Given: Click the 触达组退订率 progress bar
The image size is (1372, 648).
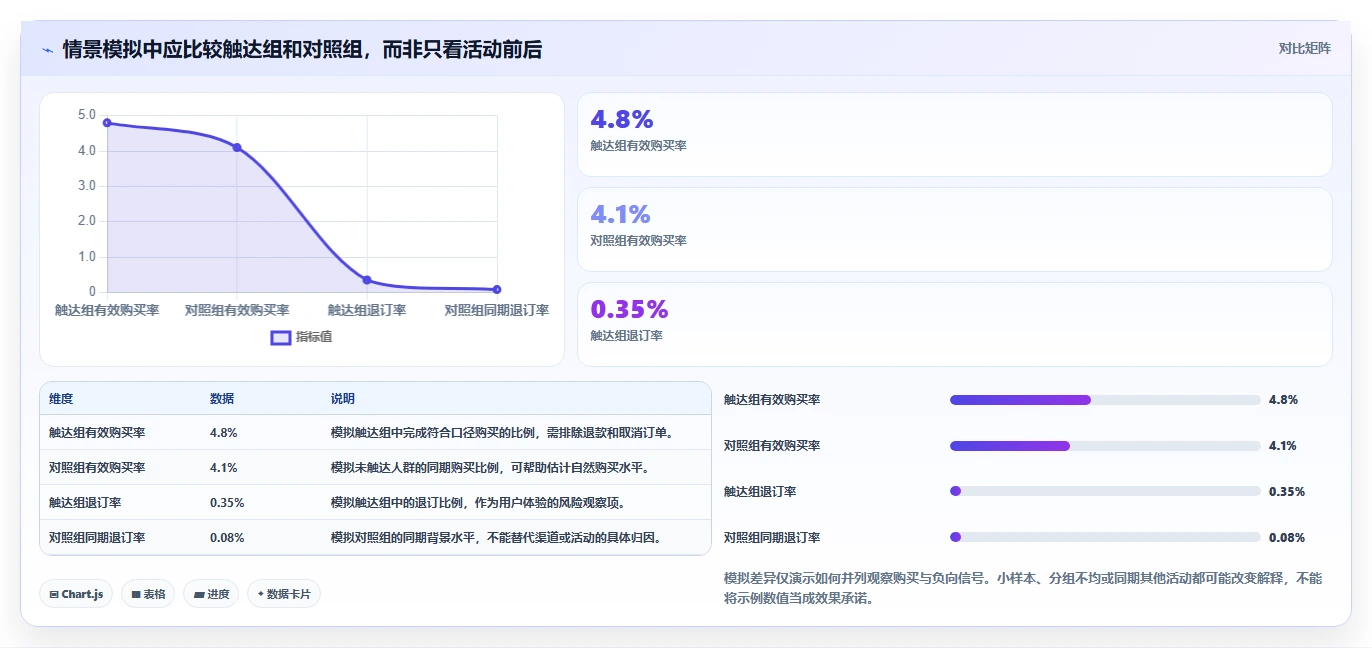Looking at the screenshot, I should 1105,491.
